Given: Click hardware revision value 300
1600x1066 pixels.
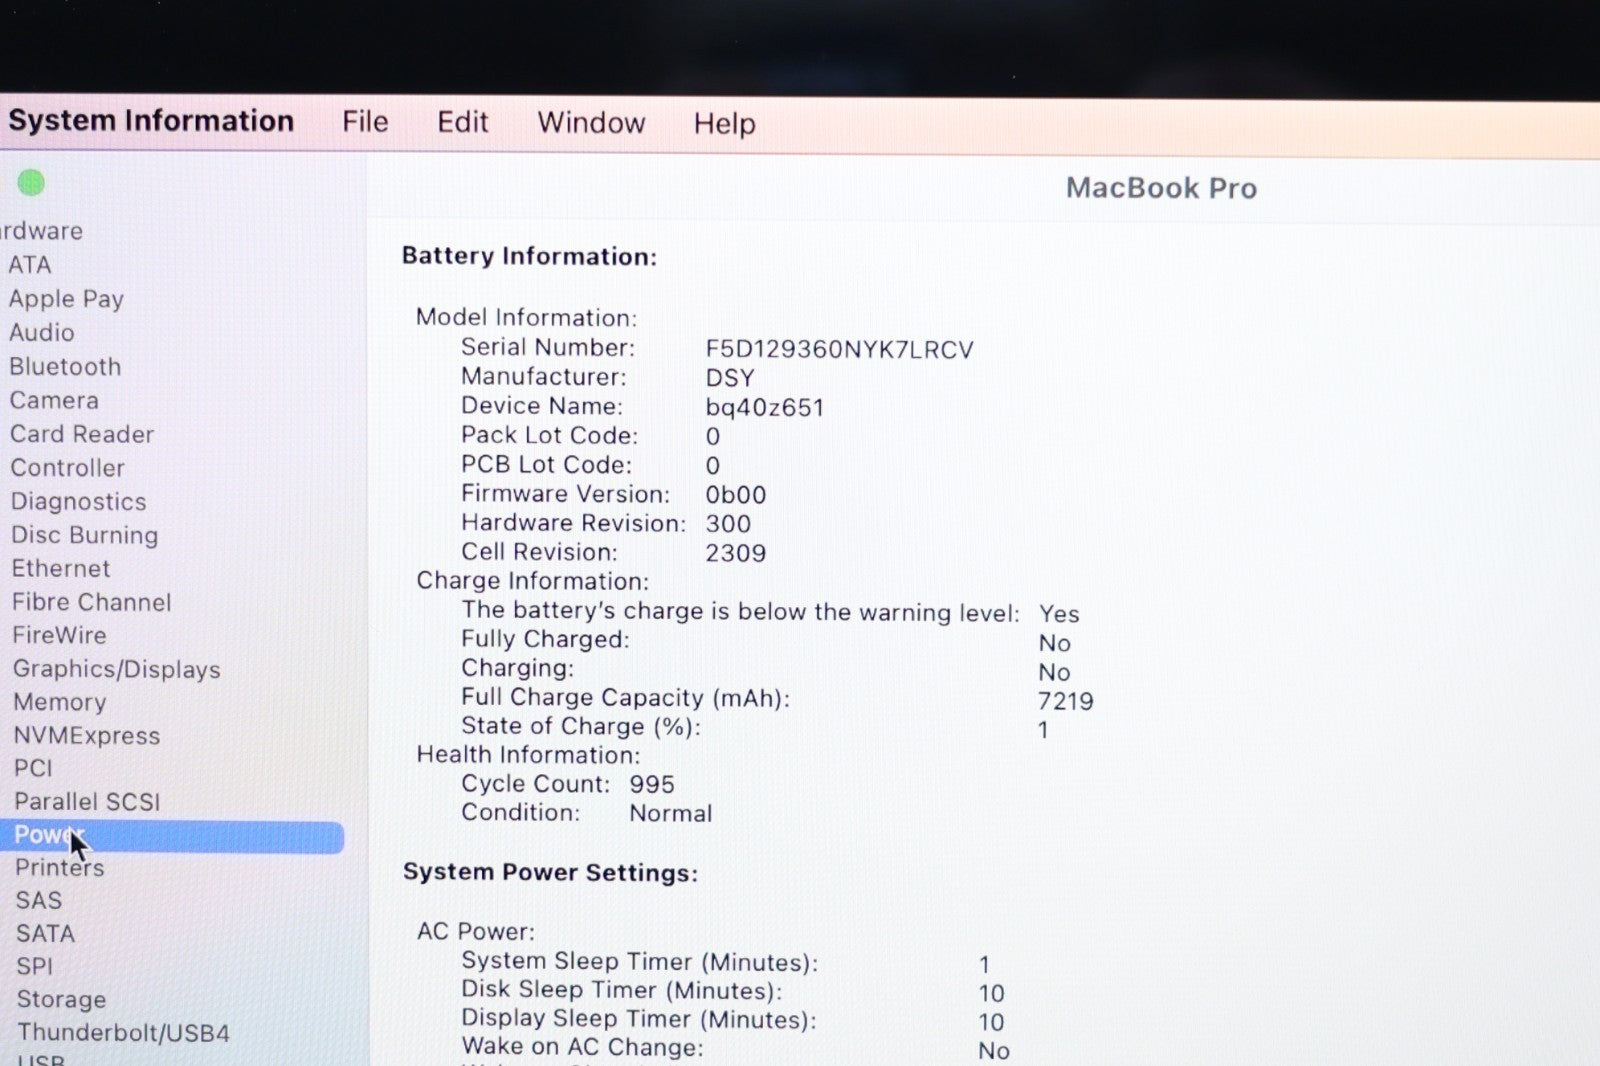Looking at the screenshot, I should pyautogui.click(x=728, y=524).
